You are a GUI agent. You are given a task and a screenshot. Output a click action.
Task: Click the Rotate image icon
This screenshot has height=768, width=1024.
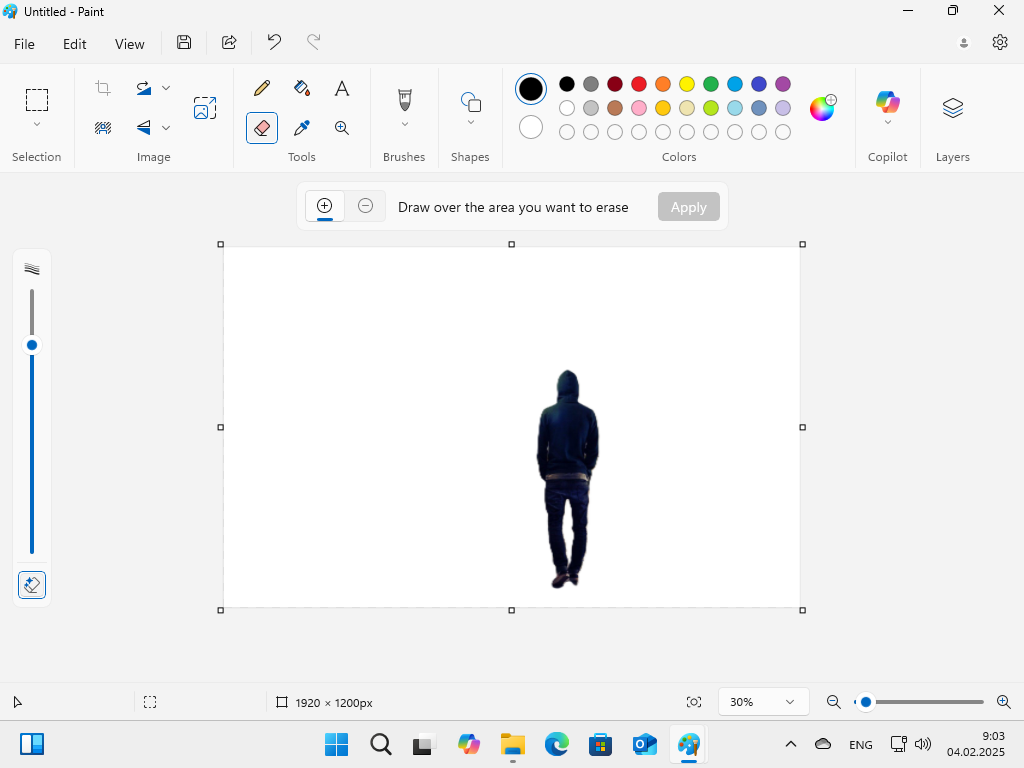(x=144, y=88)
